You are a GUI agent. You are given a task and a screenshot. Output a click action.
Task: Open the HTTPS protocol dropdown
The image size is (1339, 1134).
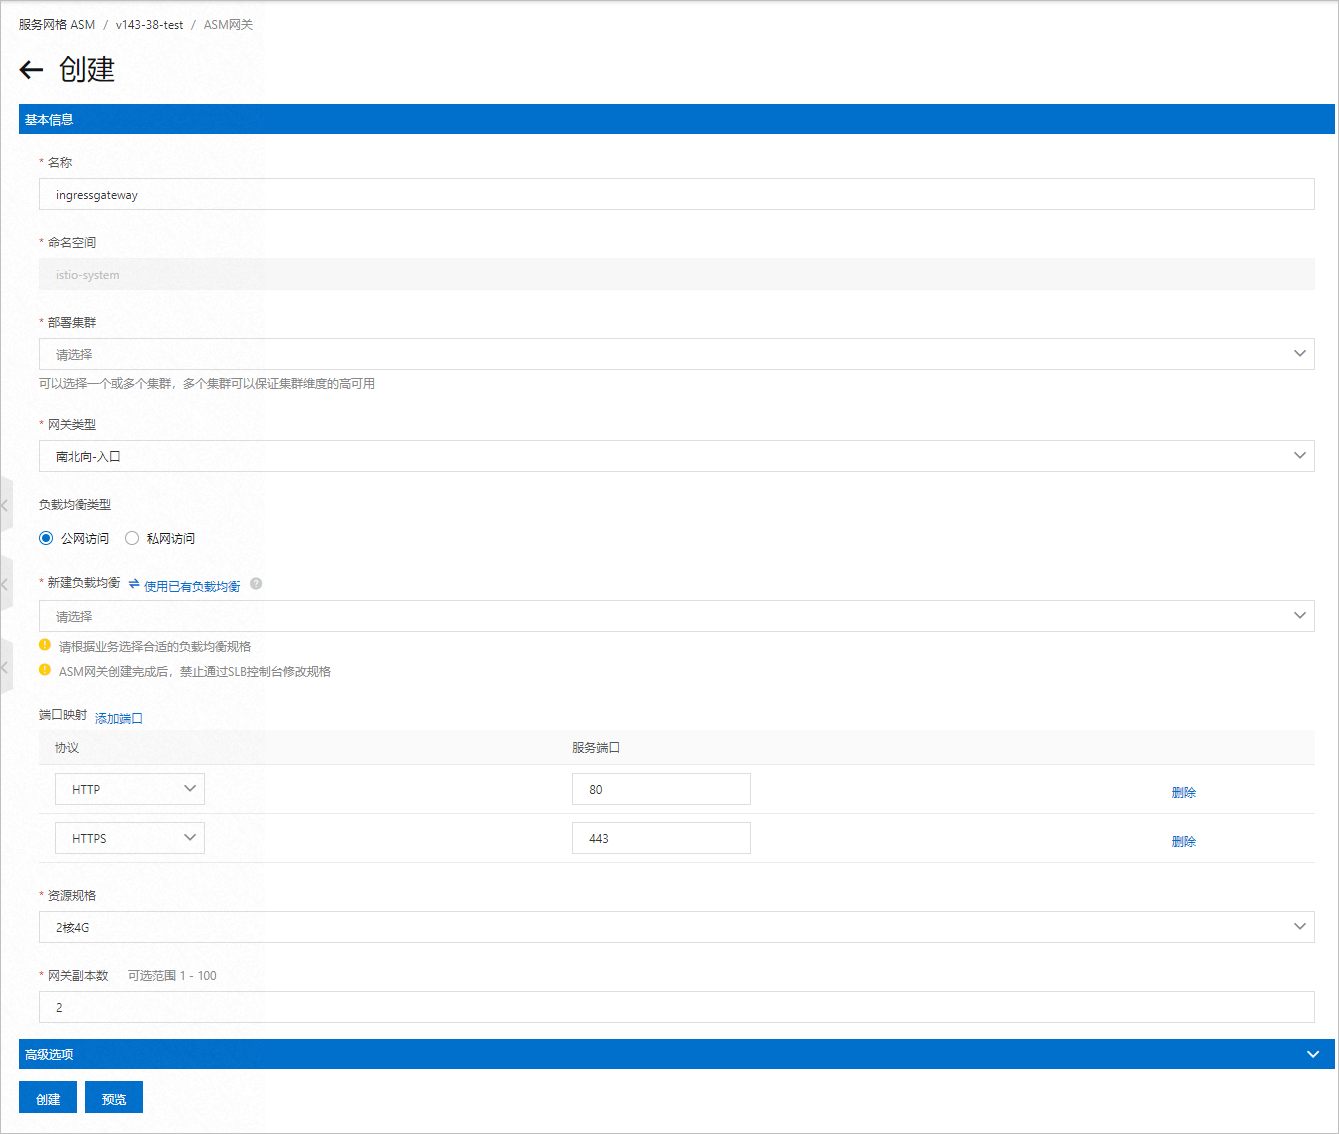point(130,838)
